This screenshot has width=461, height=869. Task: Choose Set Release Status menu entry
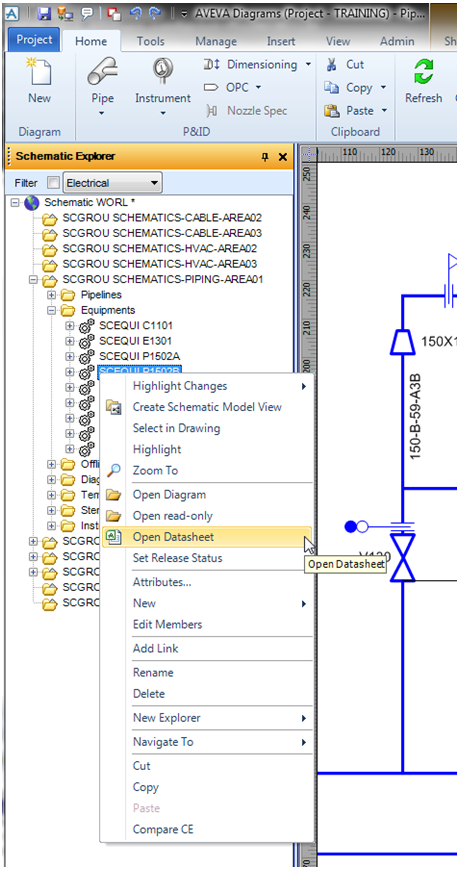click(207, 558)
